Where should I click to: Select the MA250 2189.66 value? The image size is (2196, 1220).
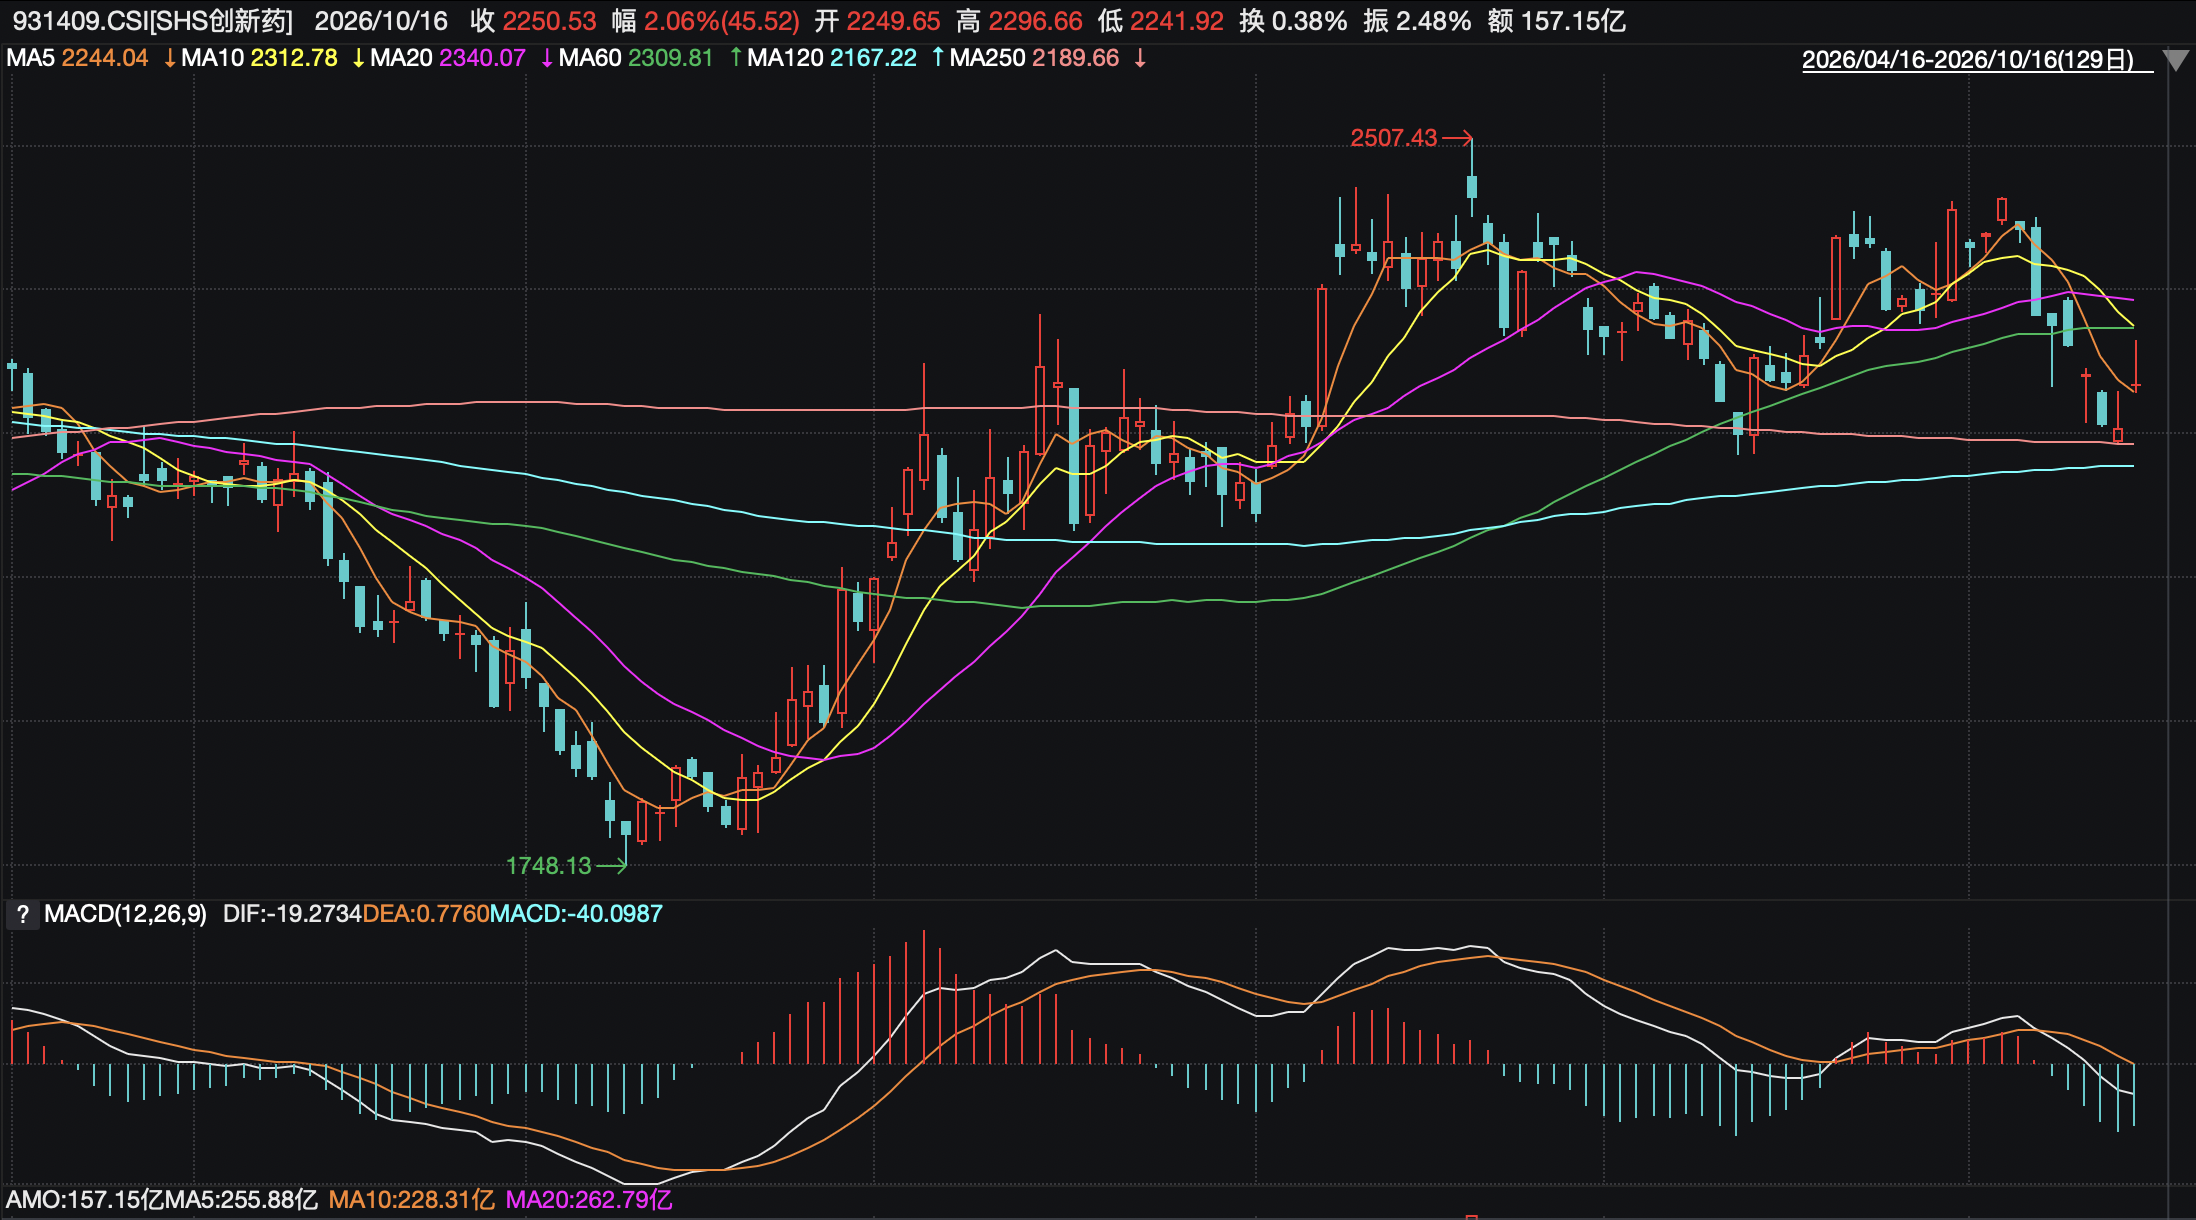1034,58
